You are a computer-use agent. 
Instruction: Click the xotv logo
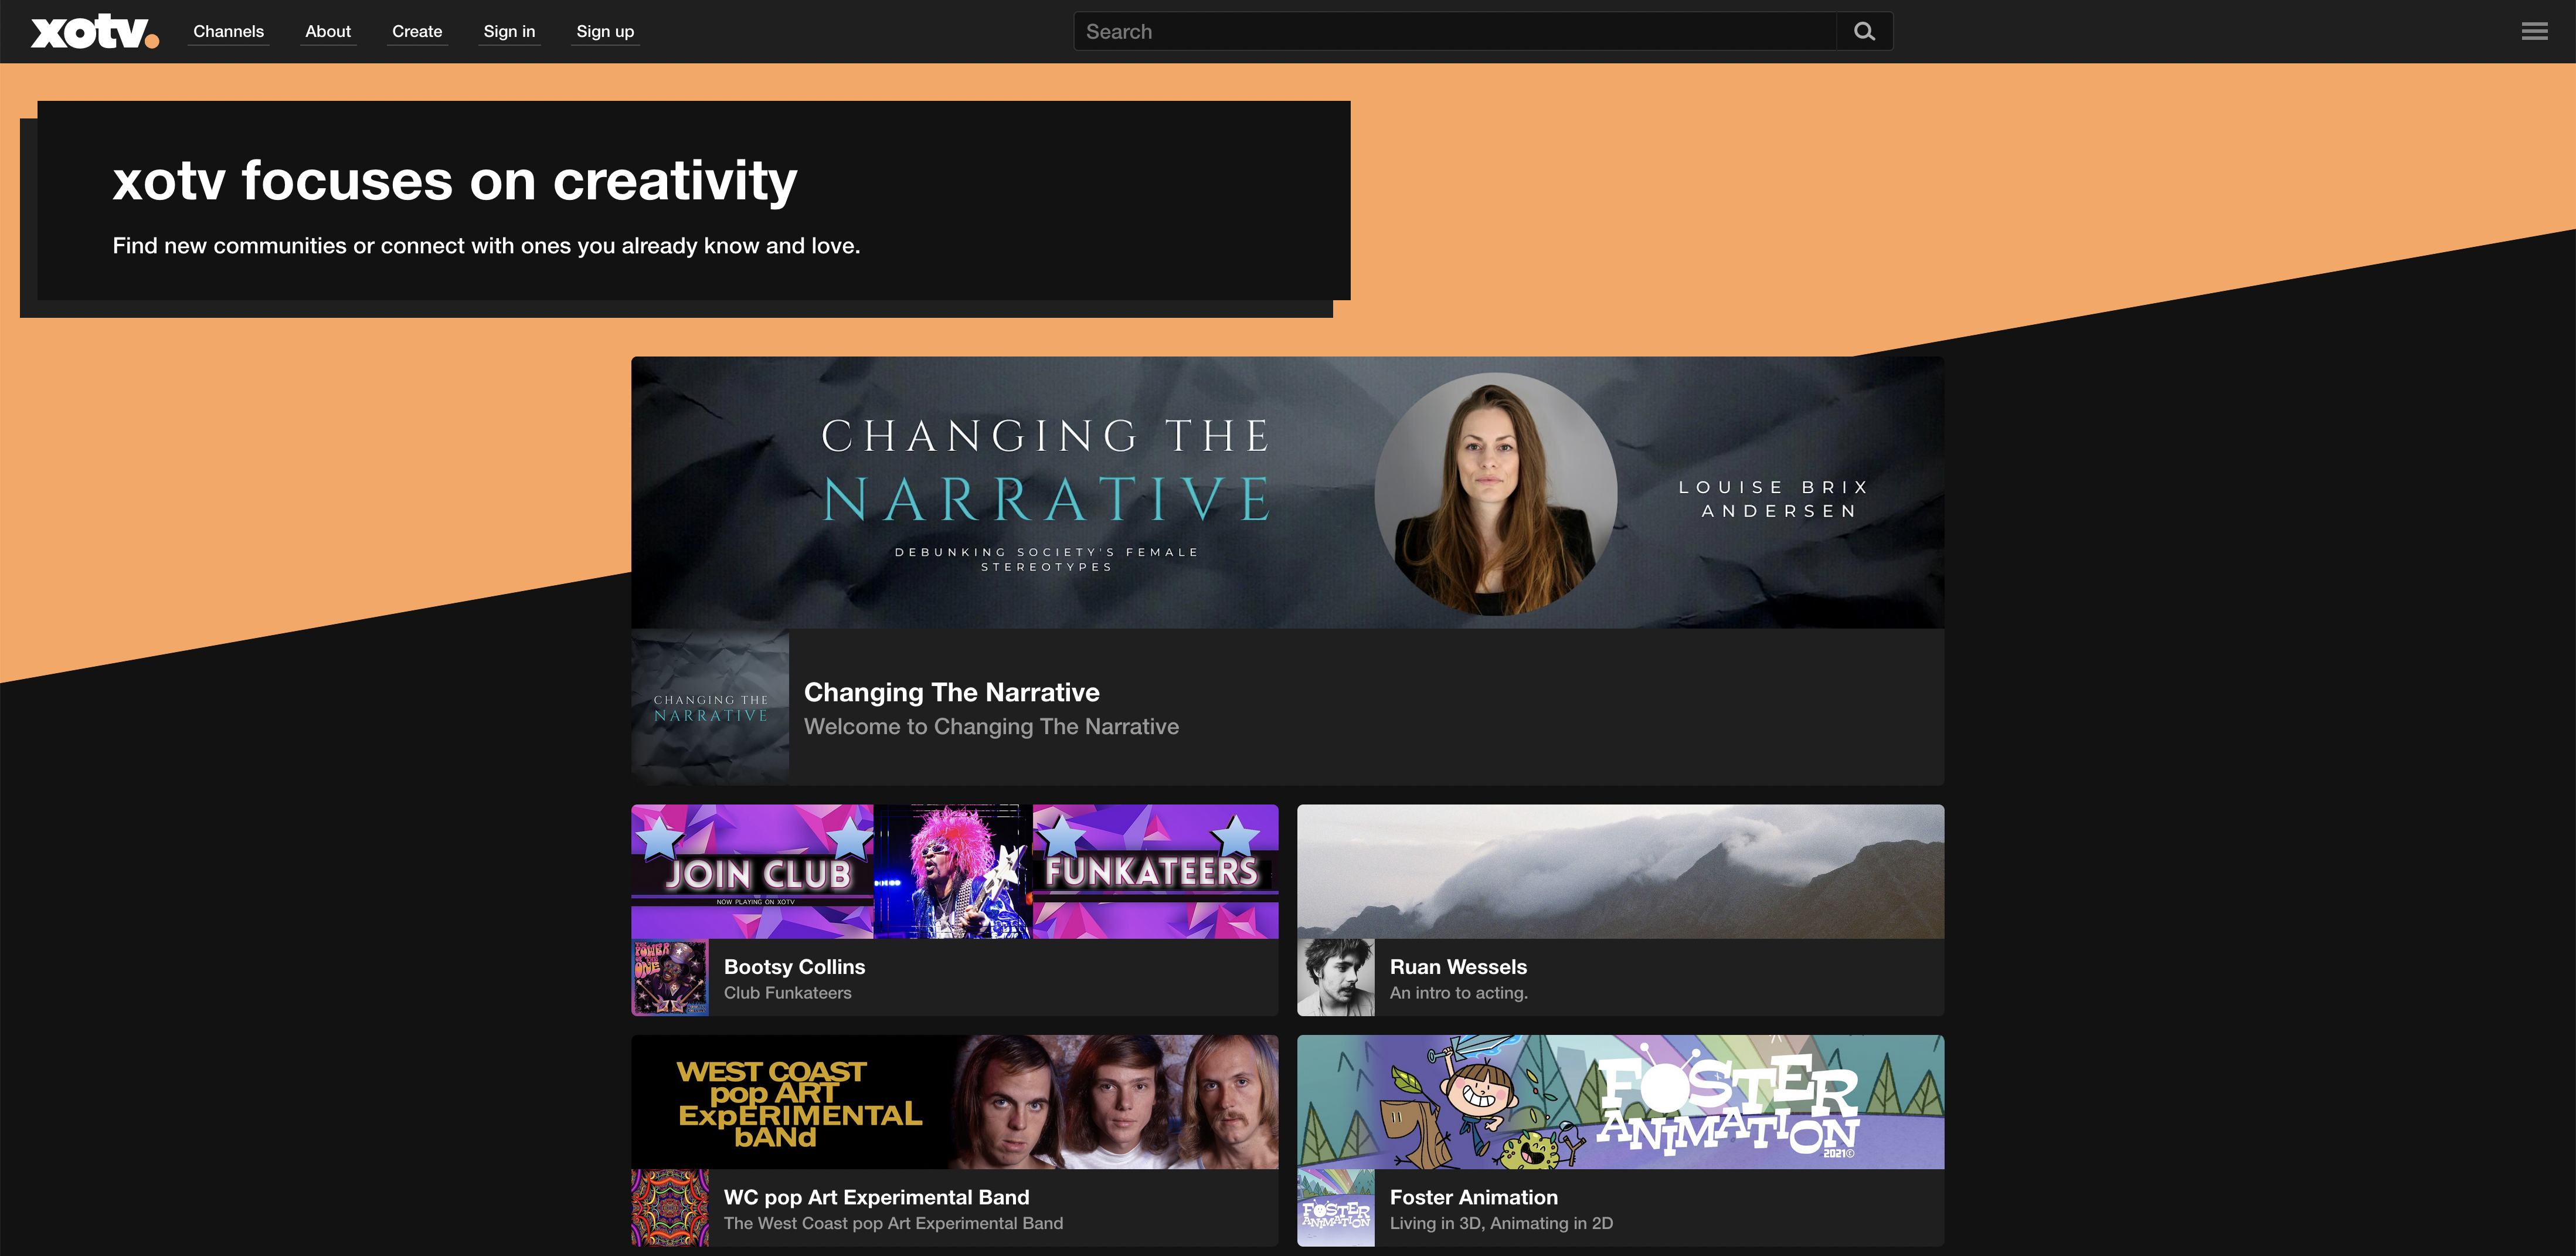[x=94, y=32]
